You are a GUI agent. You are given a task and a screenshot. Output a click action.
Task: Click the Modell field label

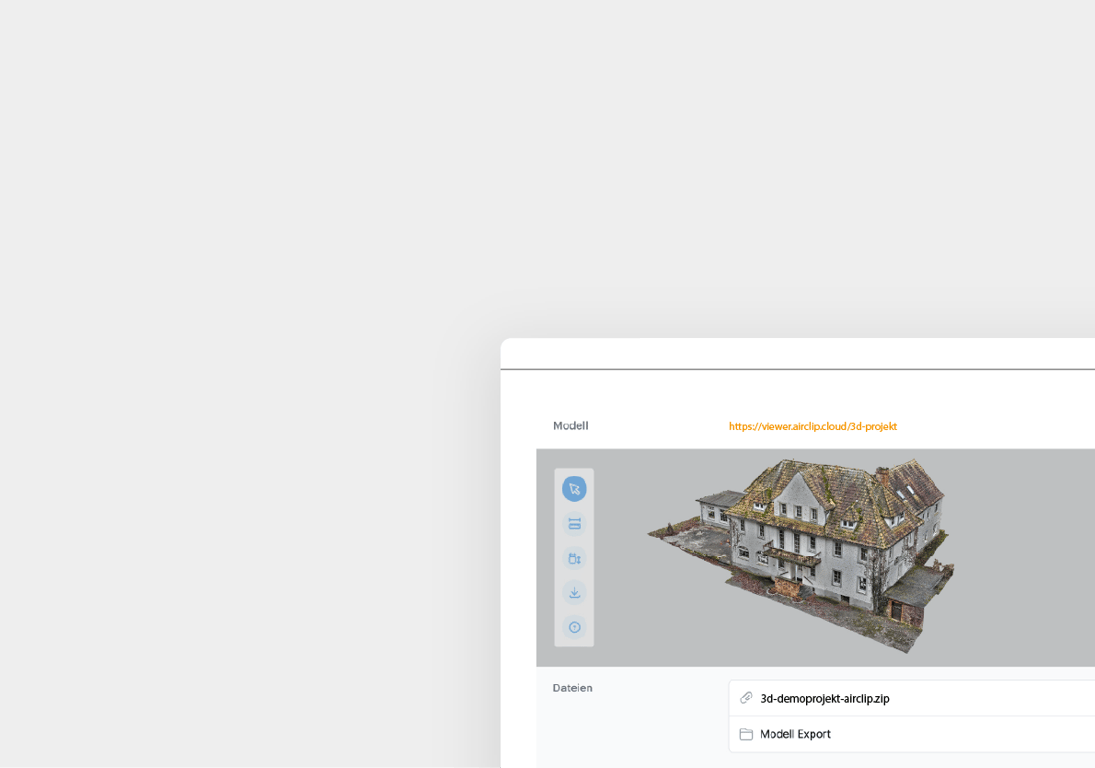[571, 425]
